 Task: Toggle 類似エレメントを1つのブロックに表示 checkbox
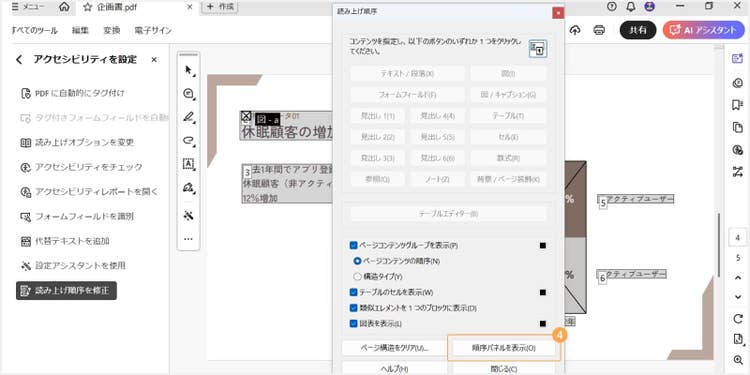(354, 308)
